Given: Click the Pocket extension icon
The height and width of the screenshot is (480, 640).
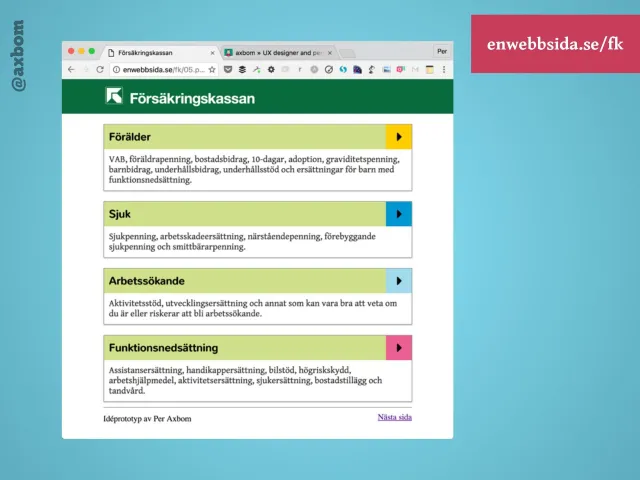Looking at the screenshot, I should click(228, 69).
